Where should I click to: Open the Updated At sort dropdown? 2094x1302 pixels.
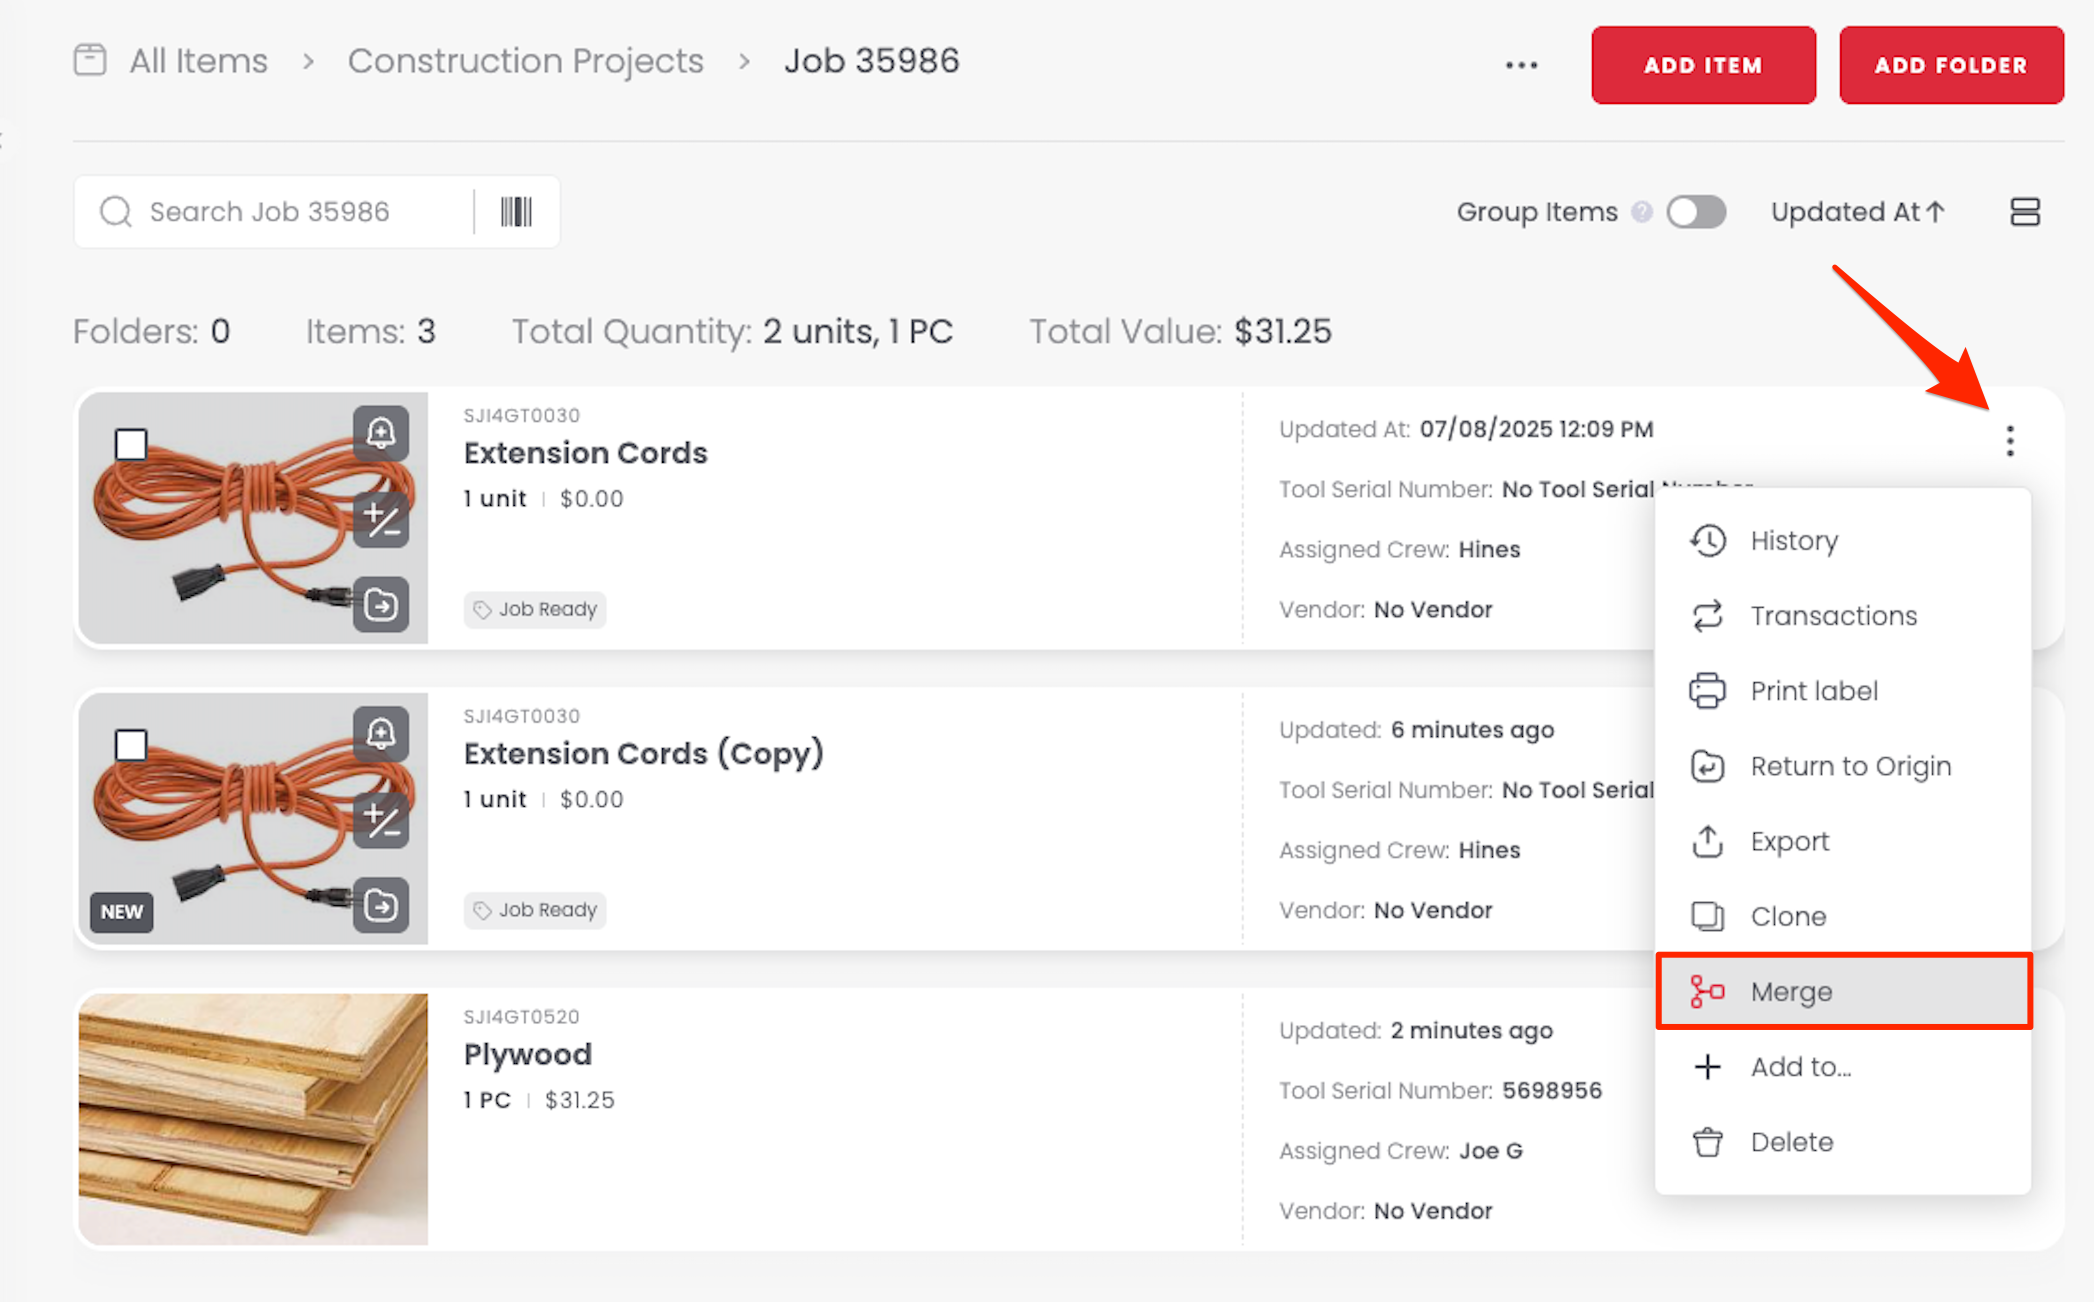[1857, 212]
